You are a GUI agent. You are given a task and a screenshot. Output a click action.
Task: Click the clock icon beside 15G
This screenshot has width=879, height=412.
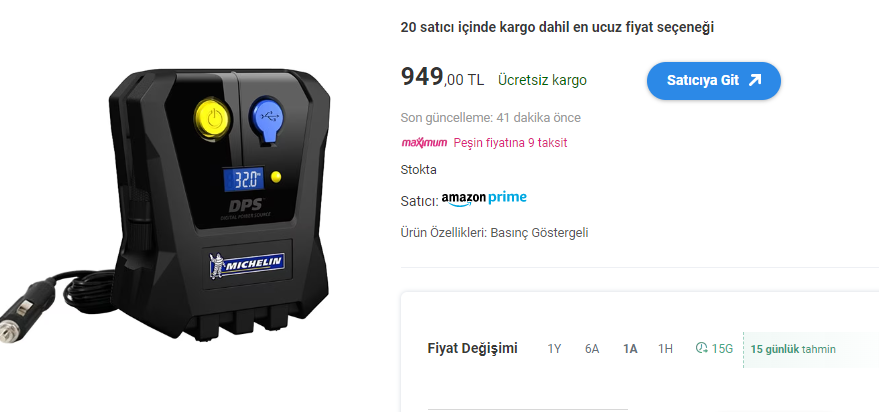(701, 348)
